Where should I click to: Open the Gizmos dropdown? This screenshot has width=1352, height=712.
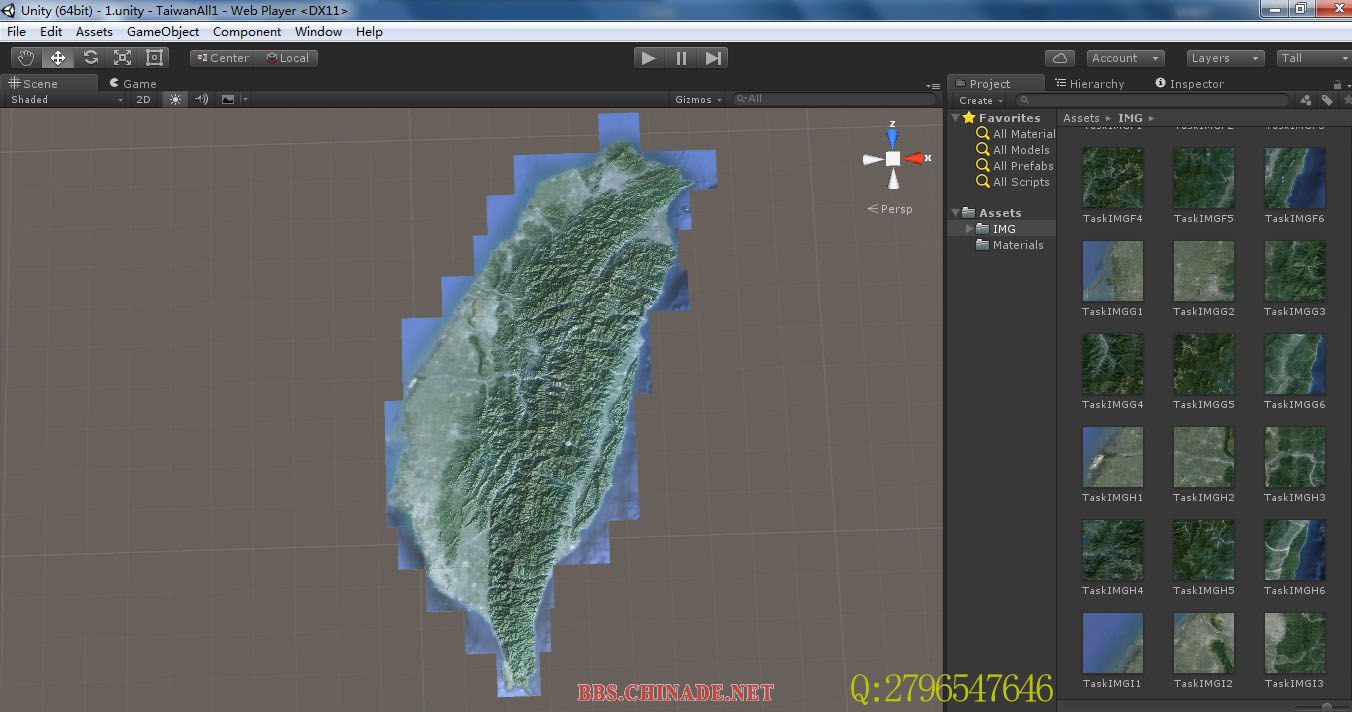point(698,99)
